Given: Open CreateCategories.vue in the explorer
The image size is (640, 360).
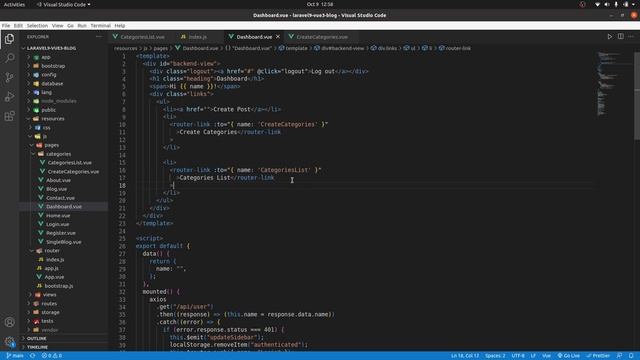Looking at the screenshot, I should point(73,171).
